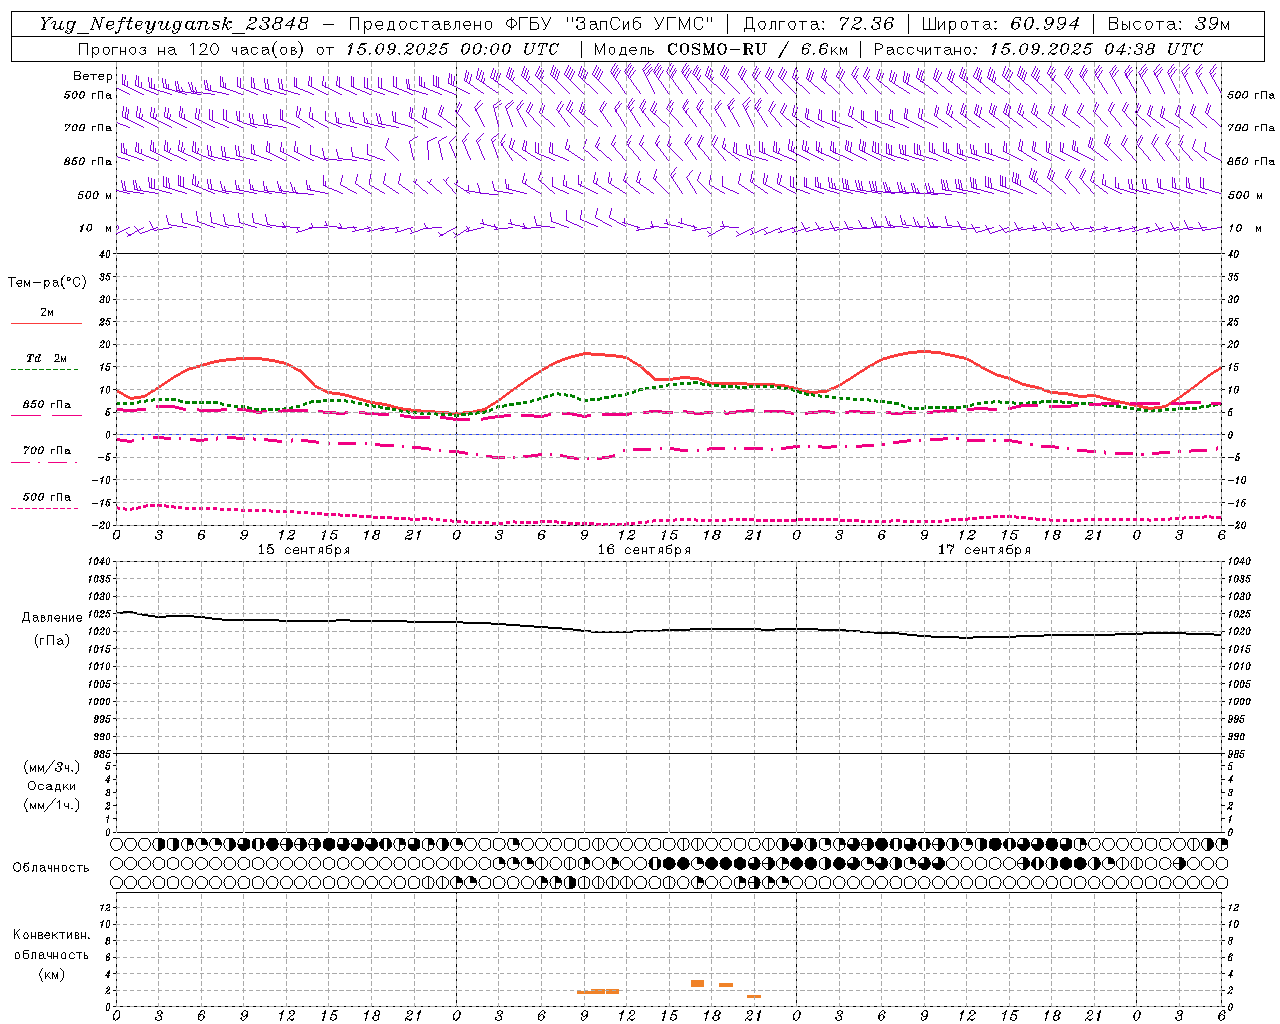The height and width of the screenshot is (1024, 1280).
Task: Click the solid red 2м legend line sample
Action: click(46, 323)
